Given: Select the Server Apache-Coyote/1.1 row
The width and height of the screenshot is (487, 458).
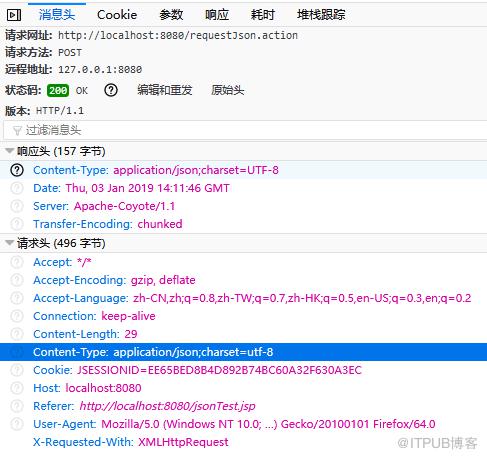Looking at the screenshot, I should 243,206.
